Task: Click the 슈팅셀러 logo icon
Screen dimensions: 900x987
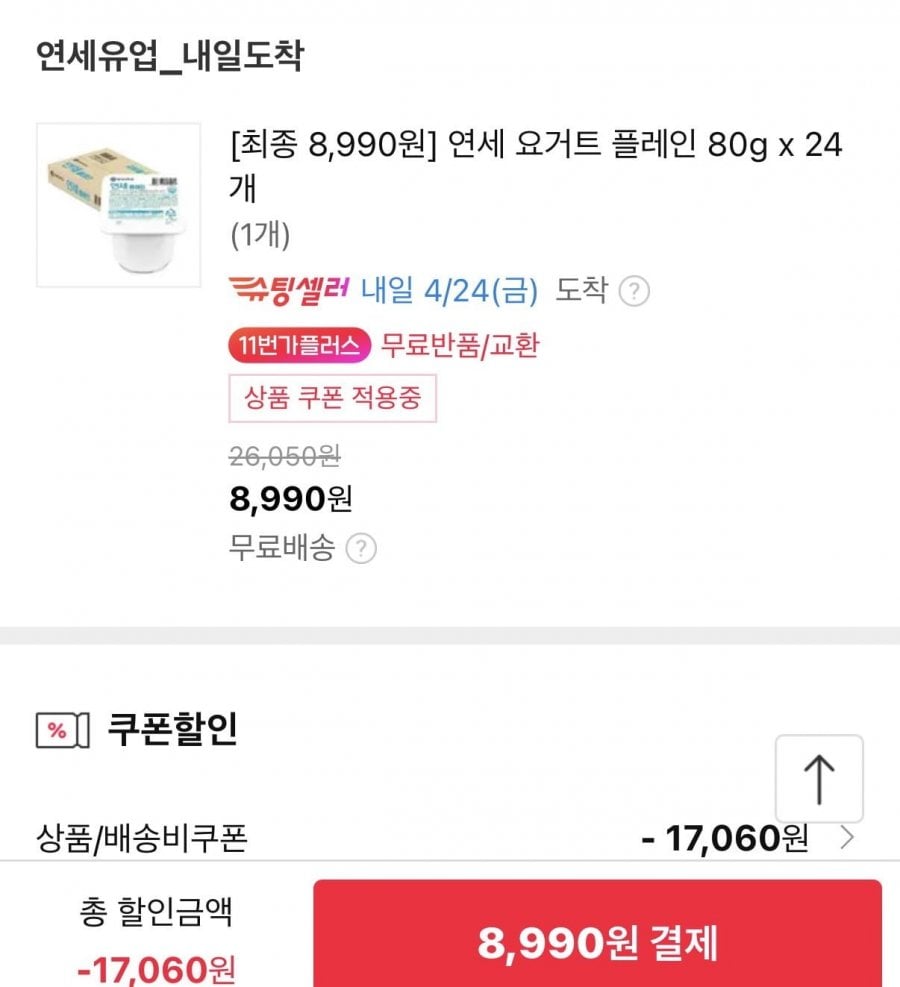Action: 289,290
